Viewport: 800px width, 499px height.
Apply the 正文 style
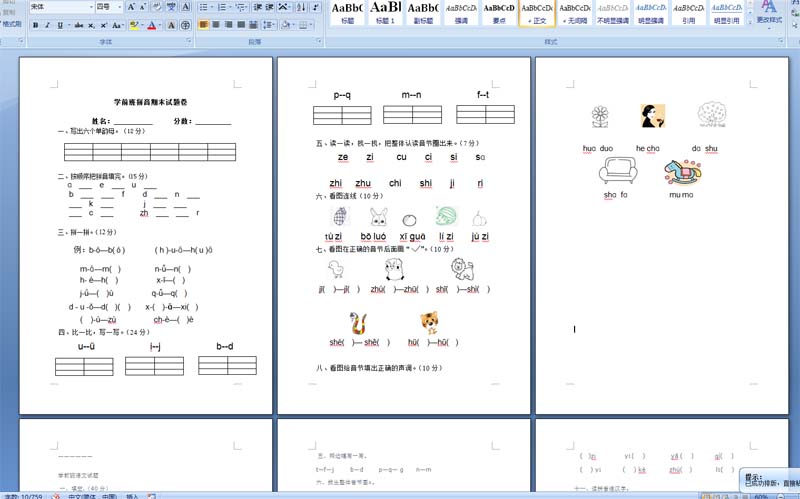click(x=537, y=13)
